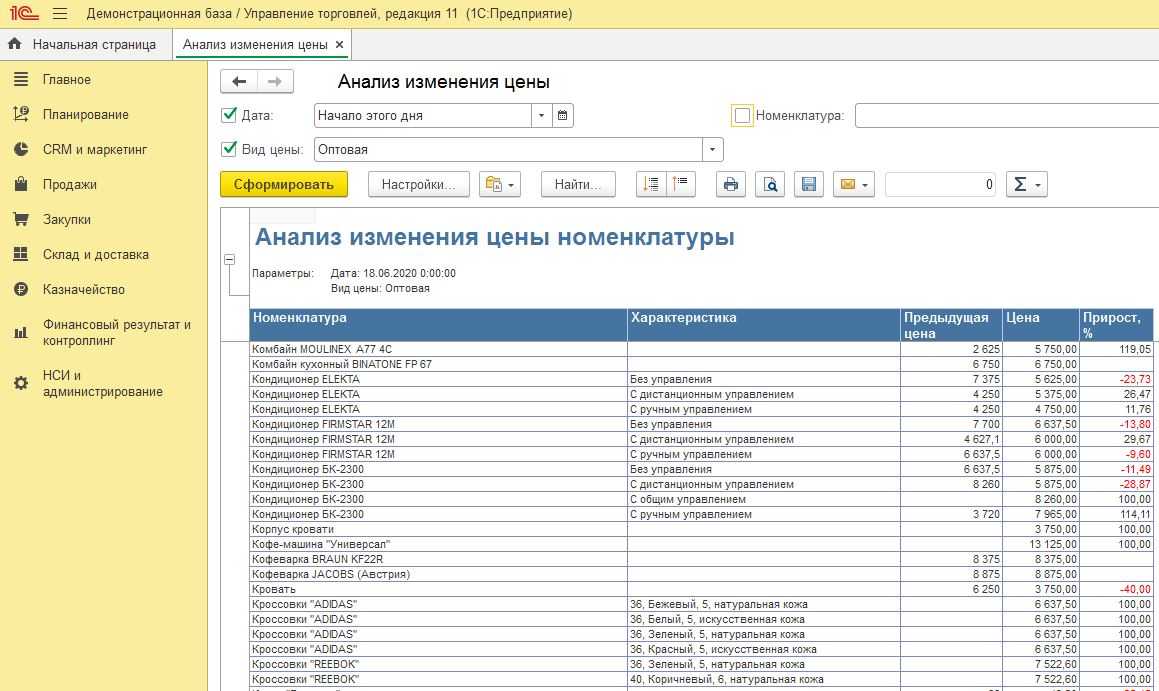Click the Прирост, % column header
The height and width of the screenshot is (691, 1159).
pyautogui.click(x=1116, y=325)
